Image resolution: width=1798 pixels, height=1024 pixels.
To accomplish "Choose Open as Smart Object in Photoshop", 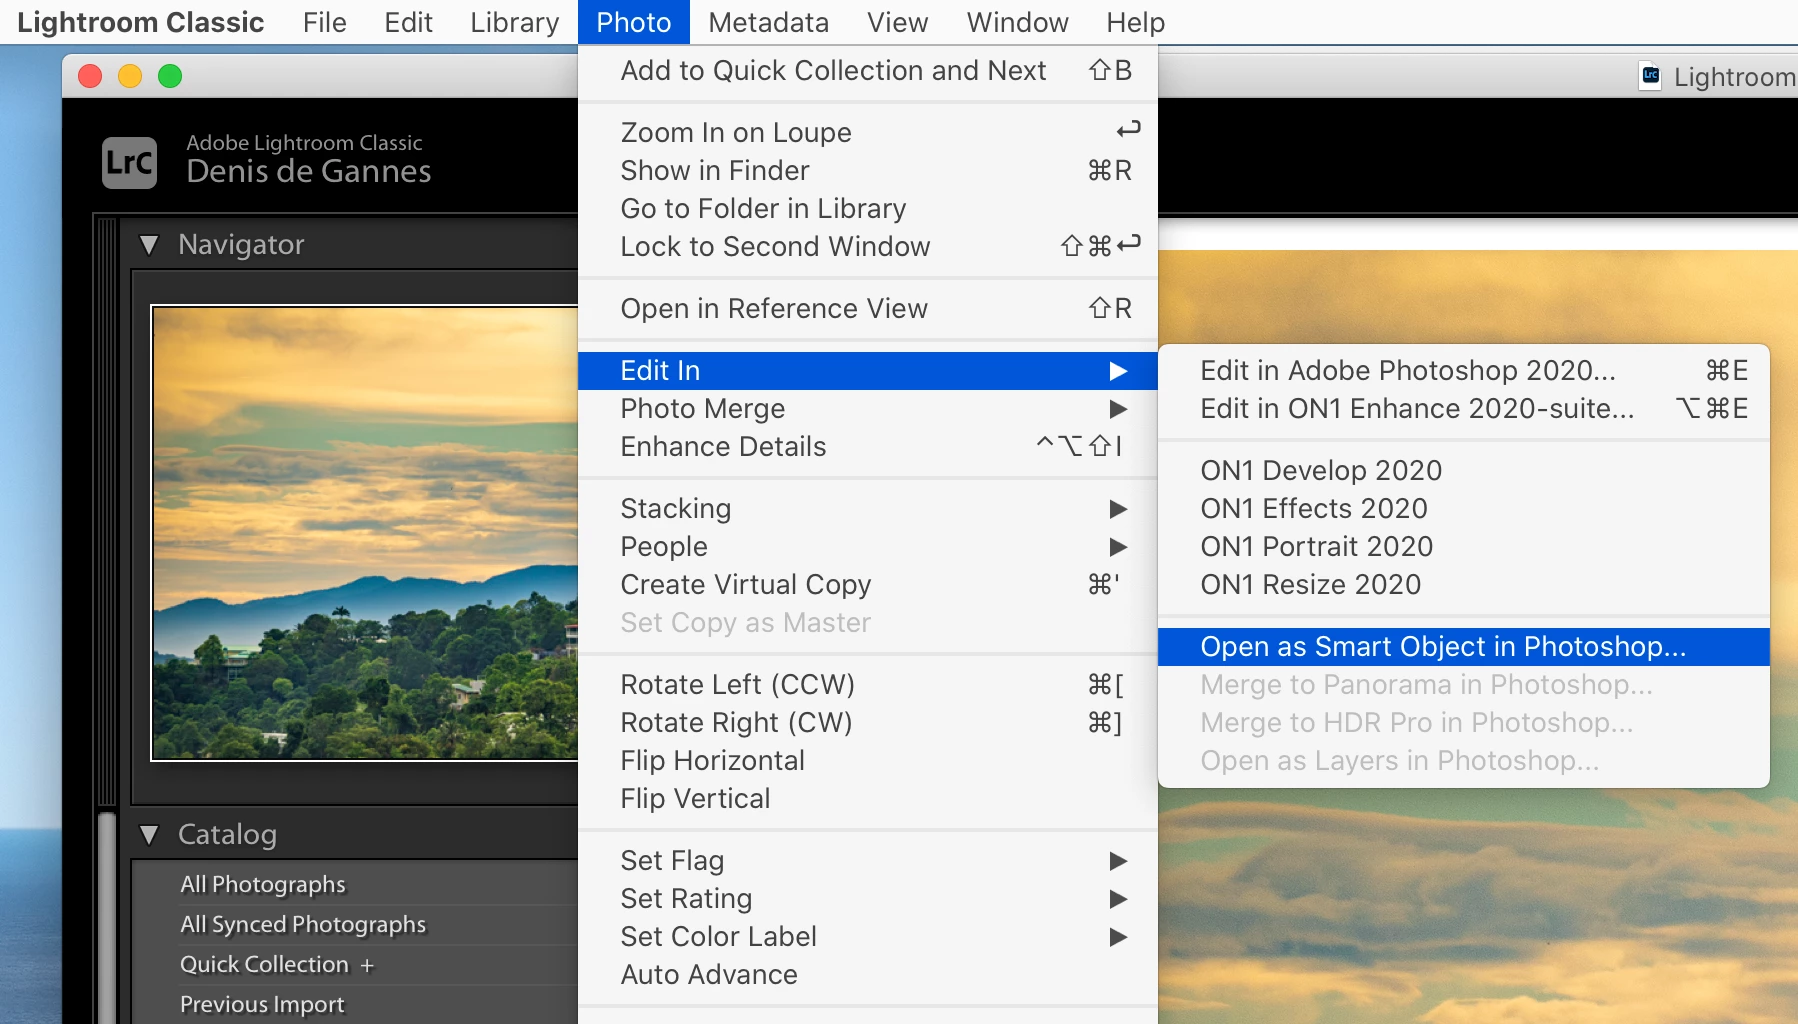I will (x=1464, y=647).
